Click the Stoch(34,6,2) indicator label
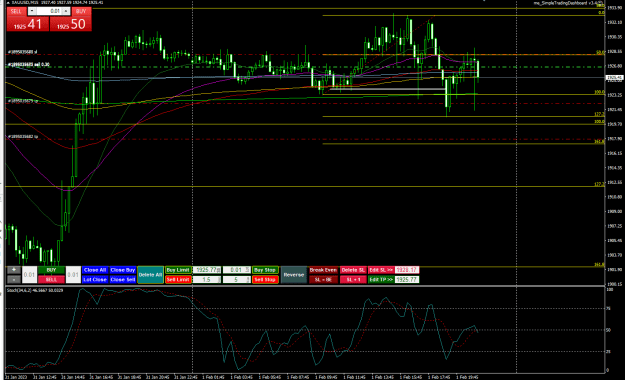 35,290
